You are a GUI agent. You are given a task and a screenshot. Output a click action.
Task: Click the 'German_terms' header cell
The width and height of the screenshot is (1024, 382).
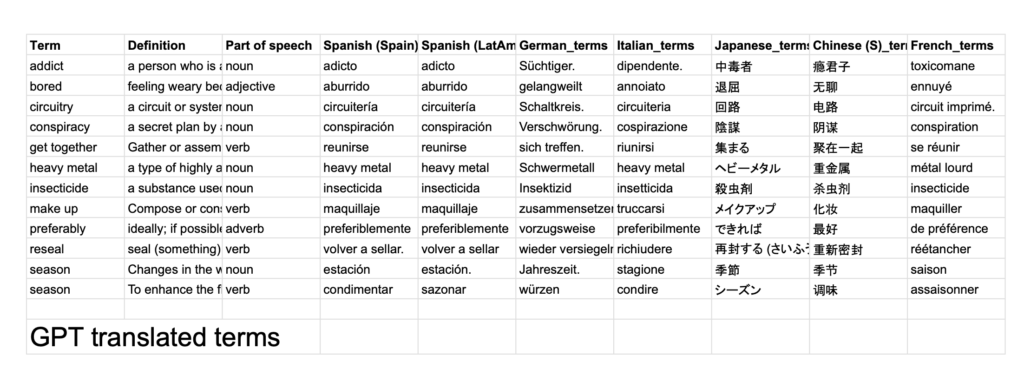[565, 45]
